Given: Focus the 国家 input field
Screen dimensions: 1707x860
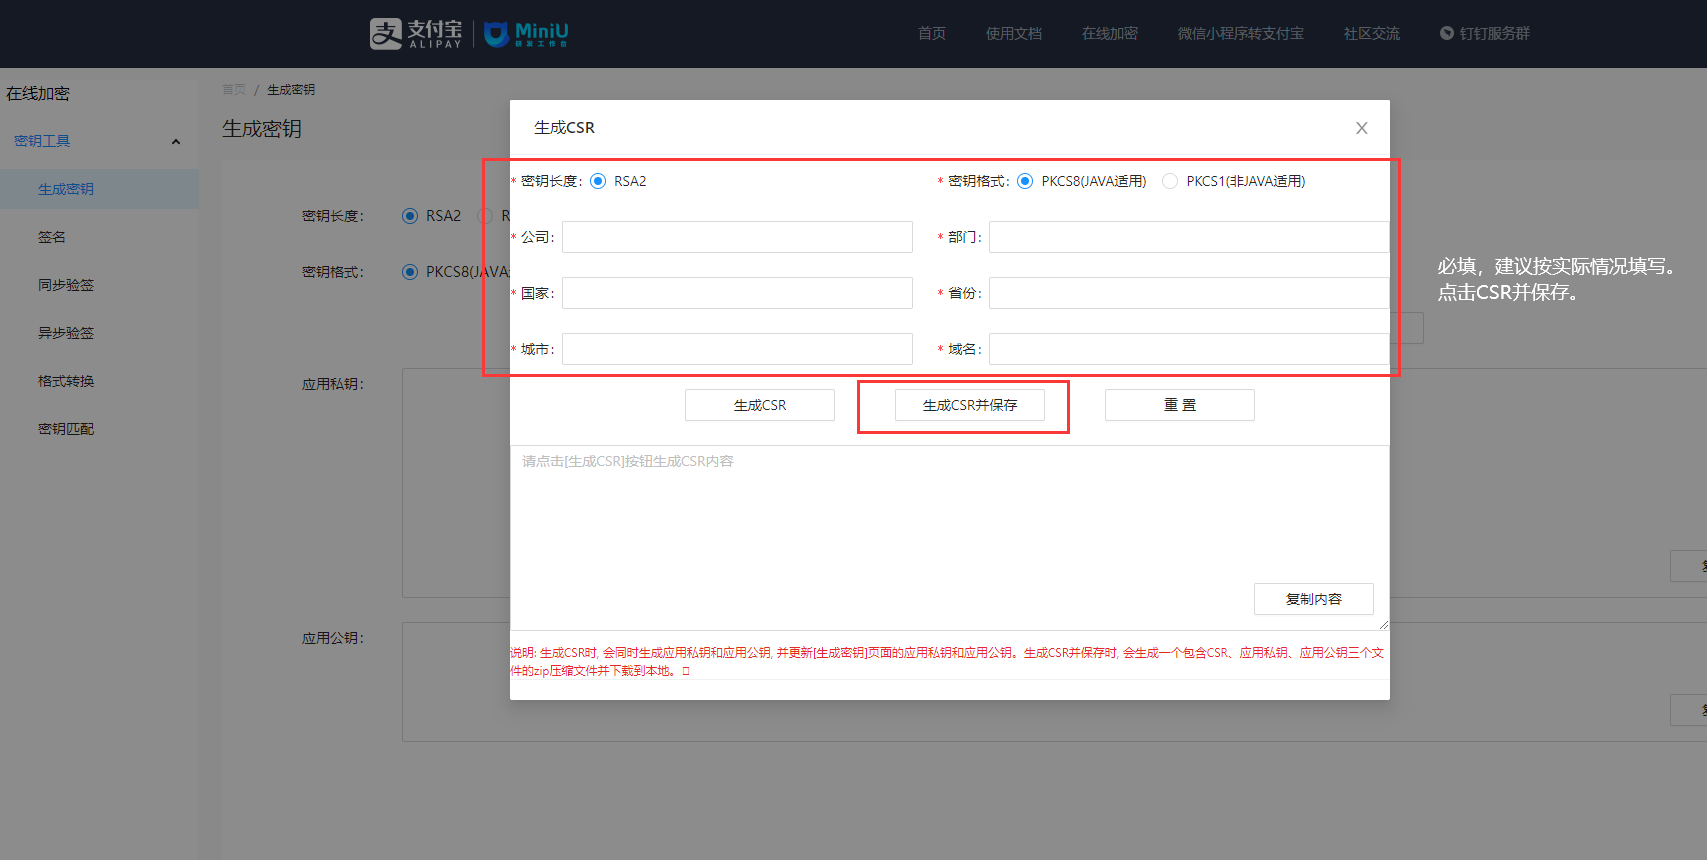Looking at the screenshot, I should pos(737,293).
